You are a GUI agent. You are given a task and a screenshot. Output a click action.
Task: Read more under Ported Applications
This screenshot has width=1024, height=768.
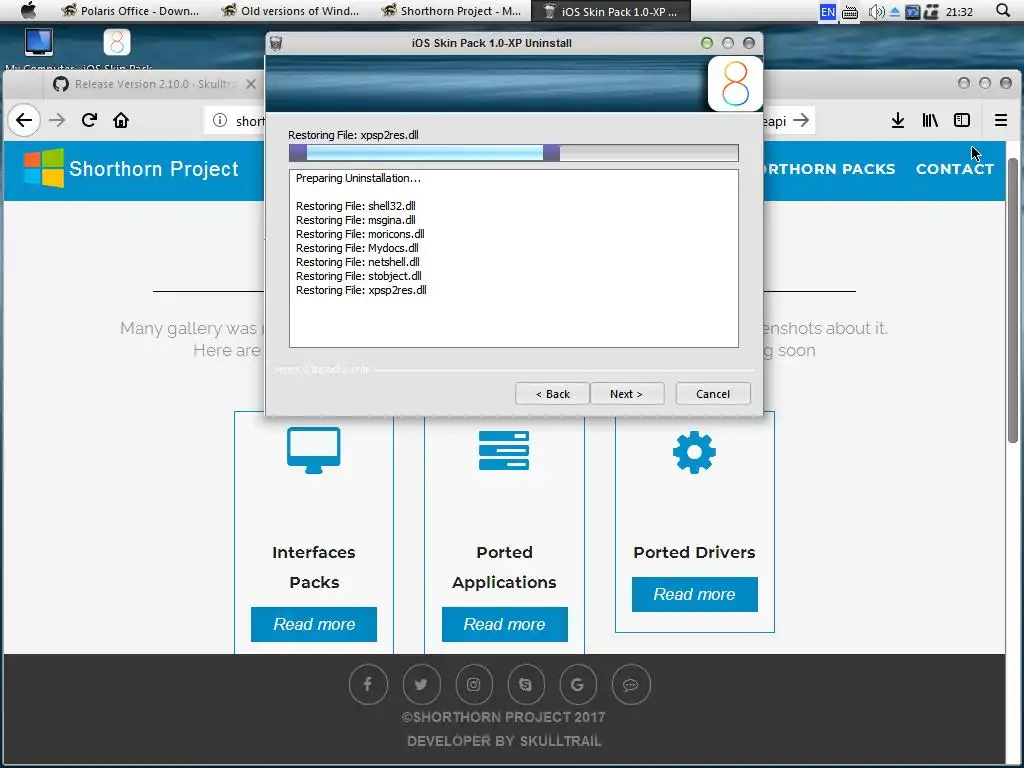[x=505, y=624]
